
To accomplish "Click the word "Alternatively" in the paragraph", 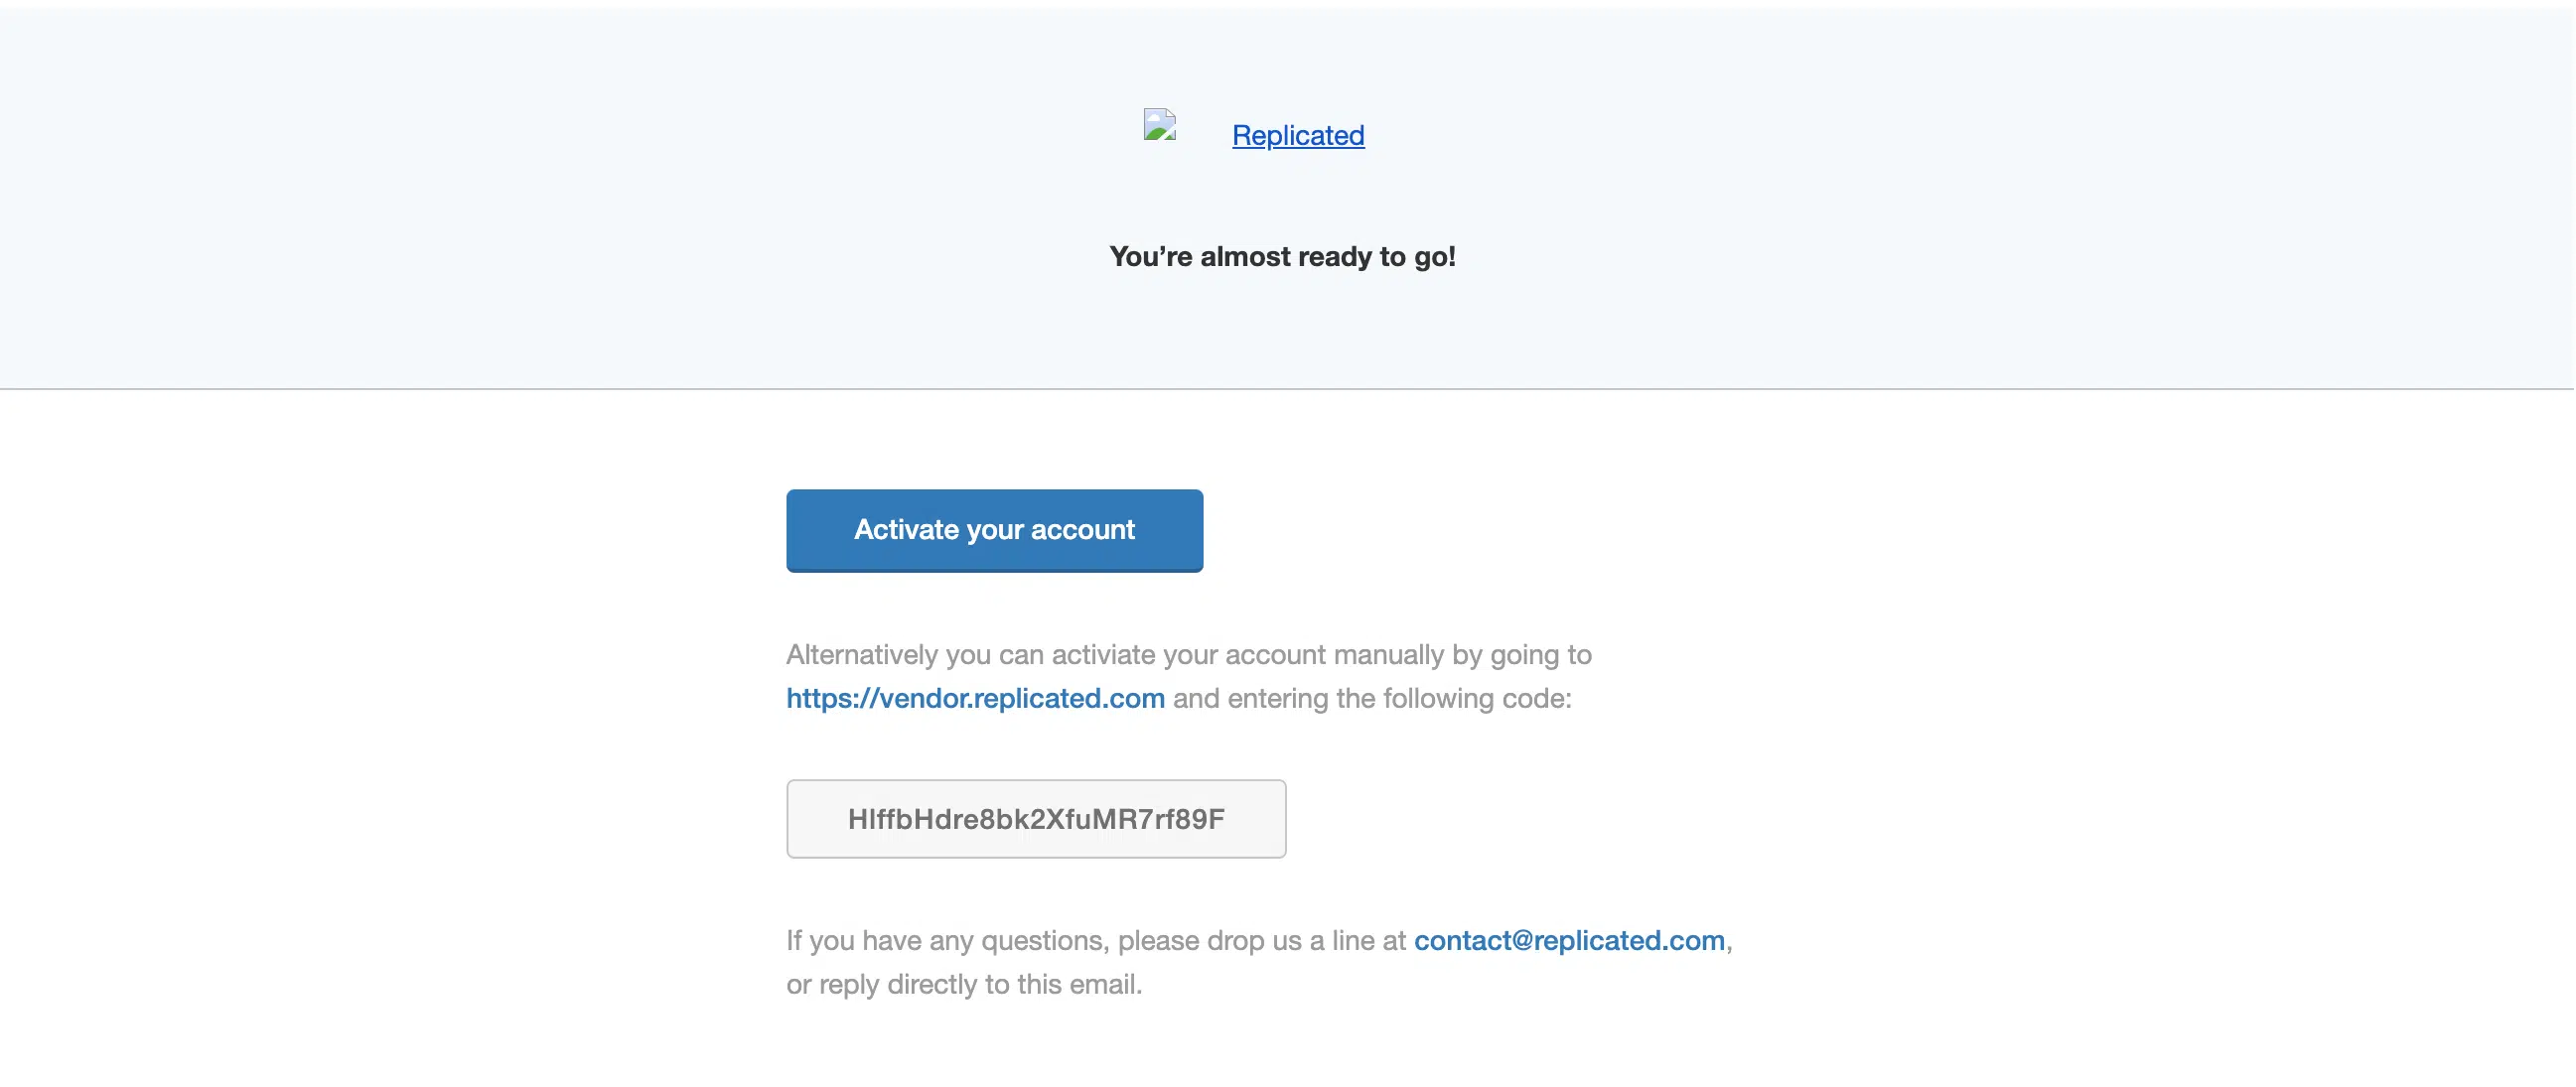I will tap(861, 654).
